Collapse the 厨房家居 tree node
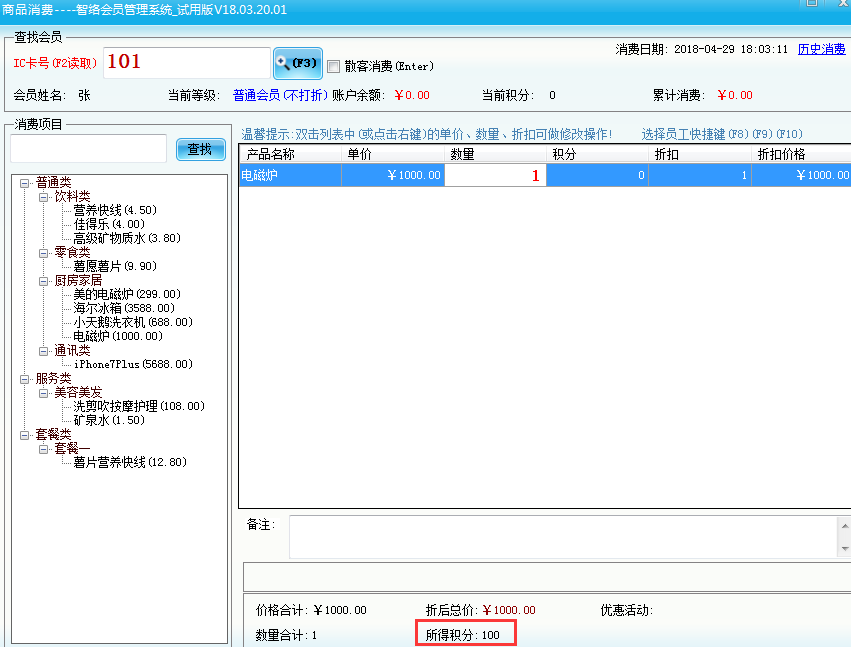The image size is (851, 647). pos(43,281)
